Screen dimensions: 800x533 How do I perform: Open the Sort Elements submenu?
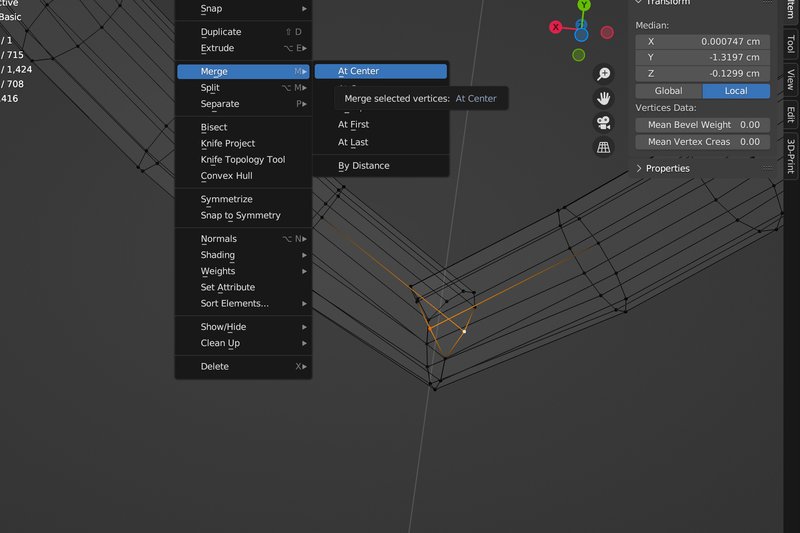243,303
